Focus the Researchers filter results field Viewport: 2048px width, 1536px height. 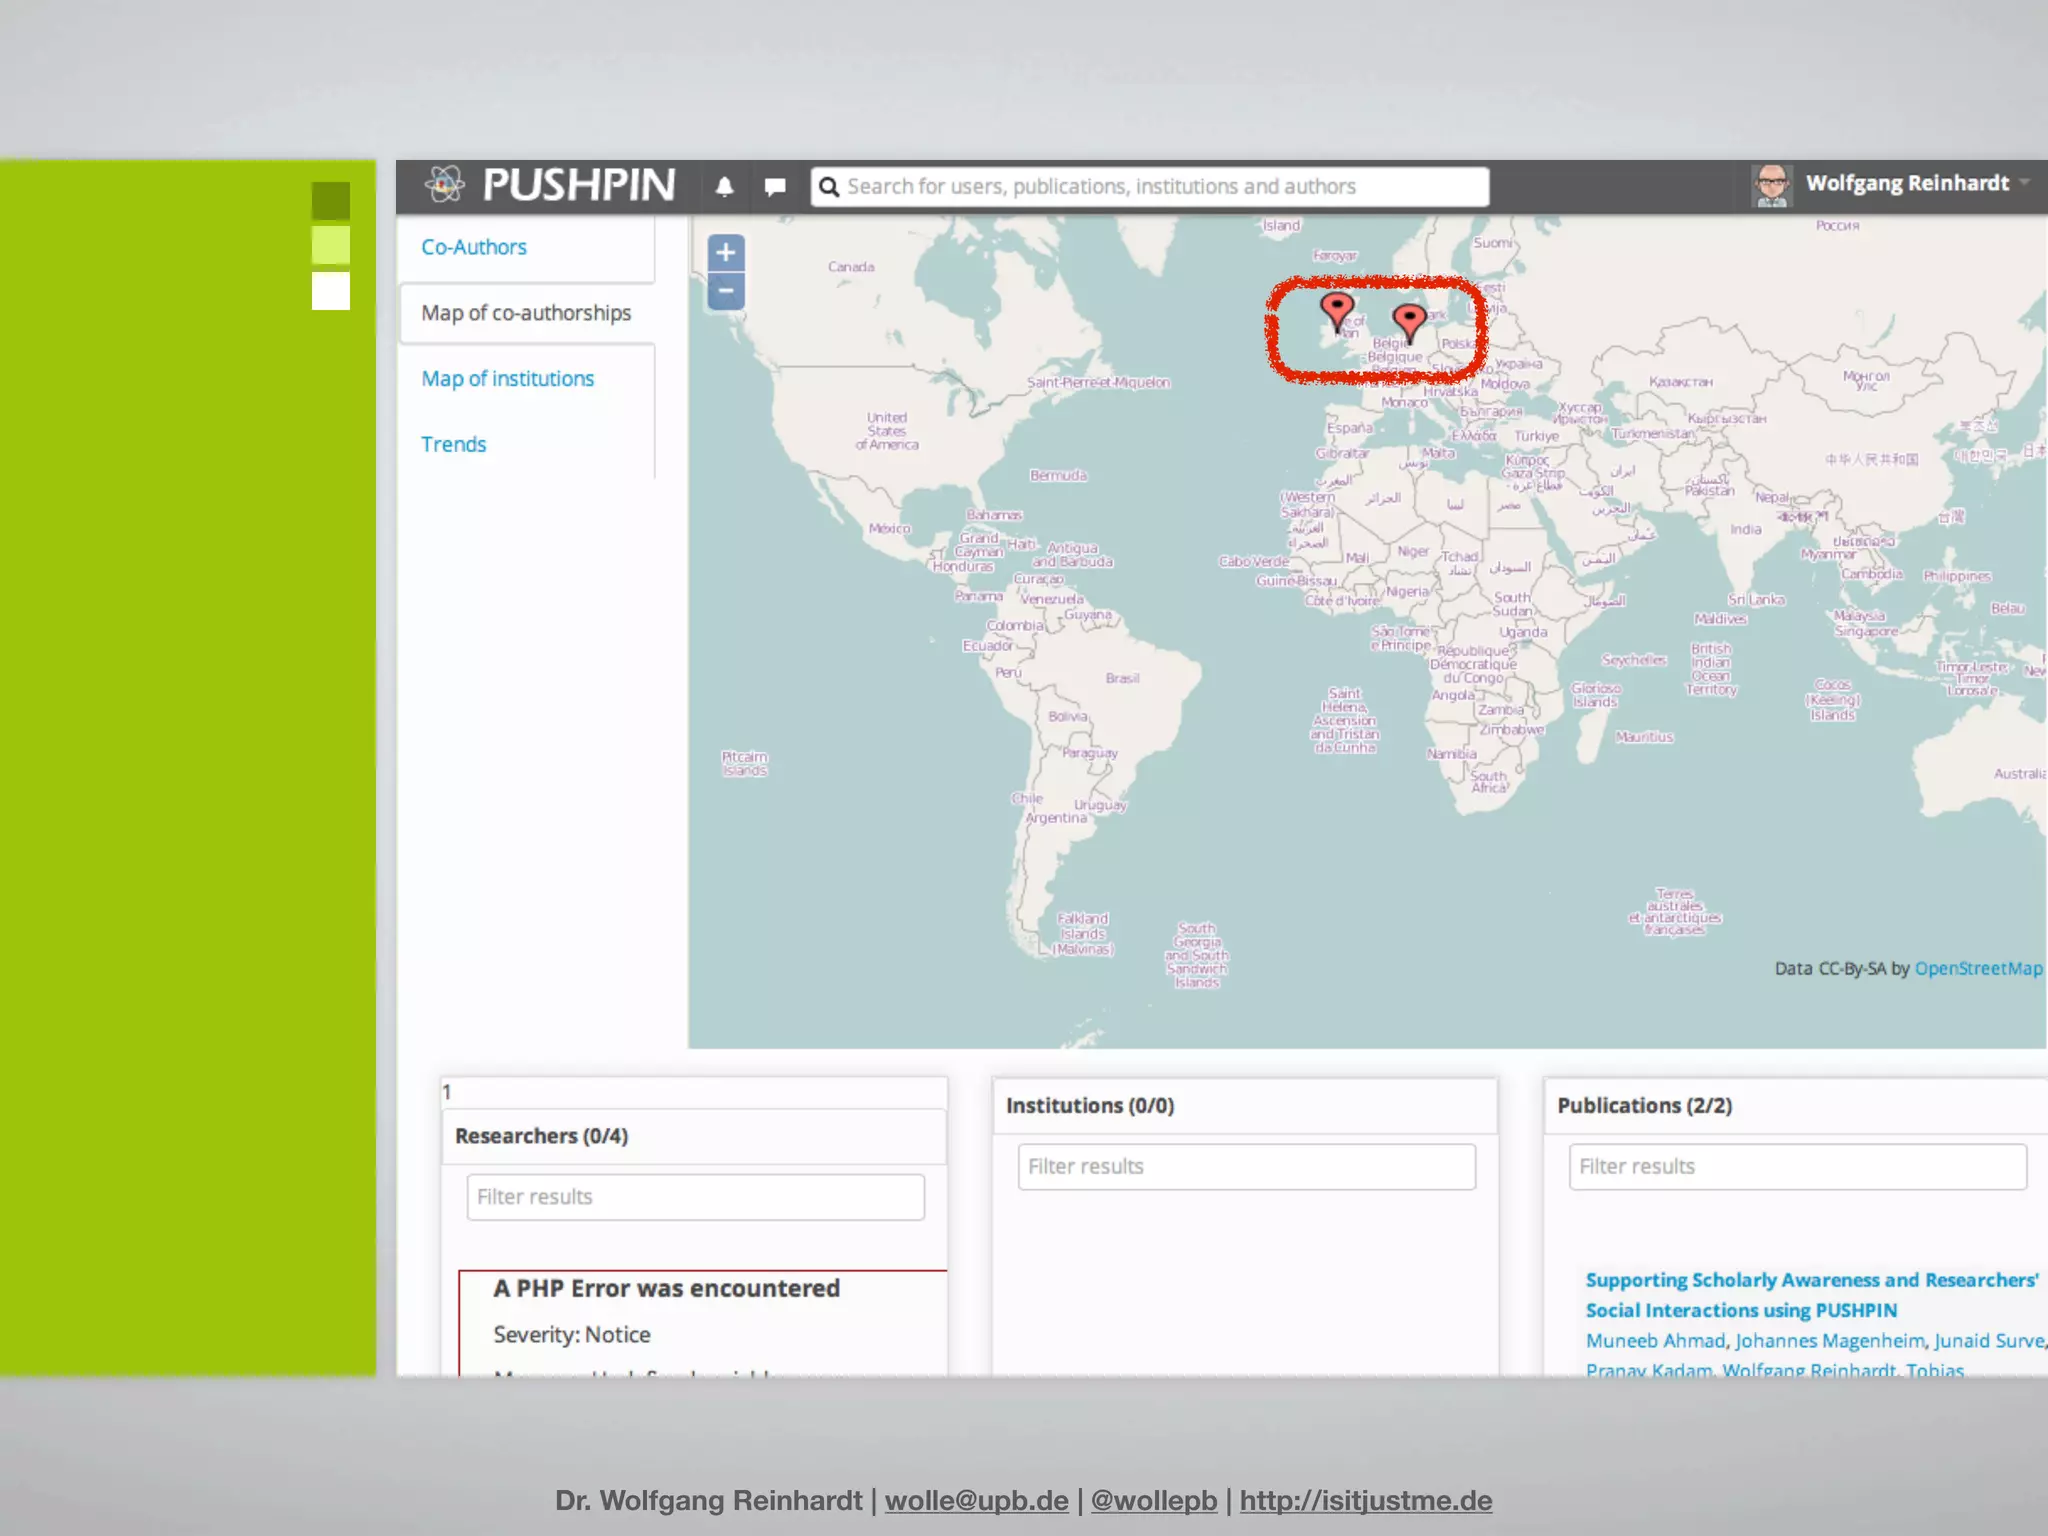click(695, 1197)
